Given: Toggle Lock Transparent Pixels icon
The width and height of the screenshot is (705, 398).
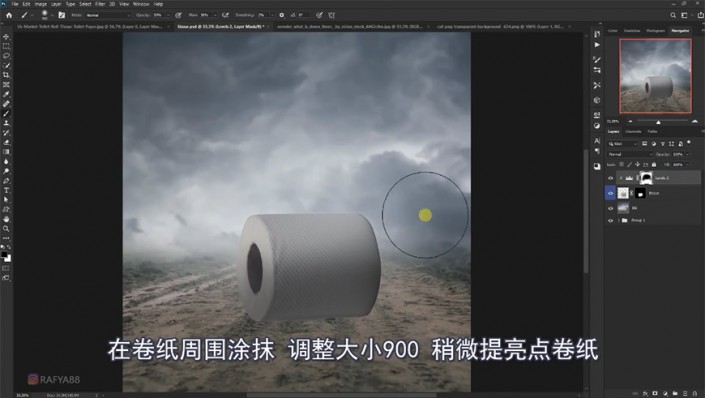Looking at the screenshot, I should coord(622,165).
